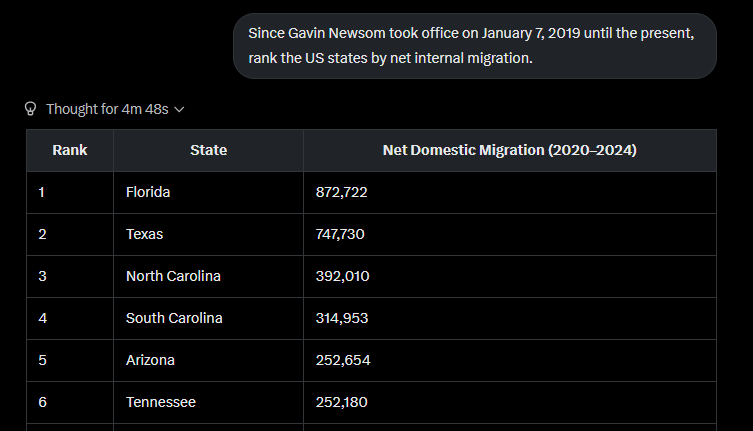Image resolution: width=753 pixels, height=431 pixels.
Task: Select the 'State' column header
Action: pyautogui.click(x=208, y=150)
